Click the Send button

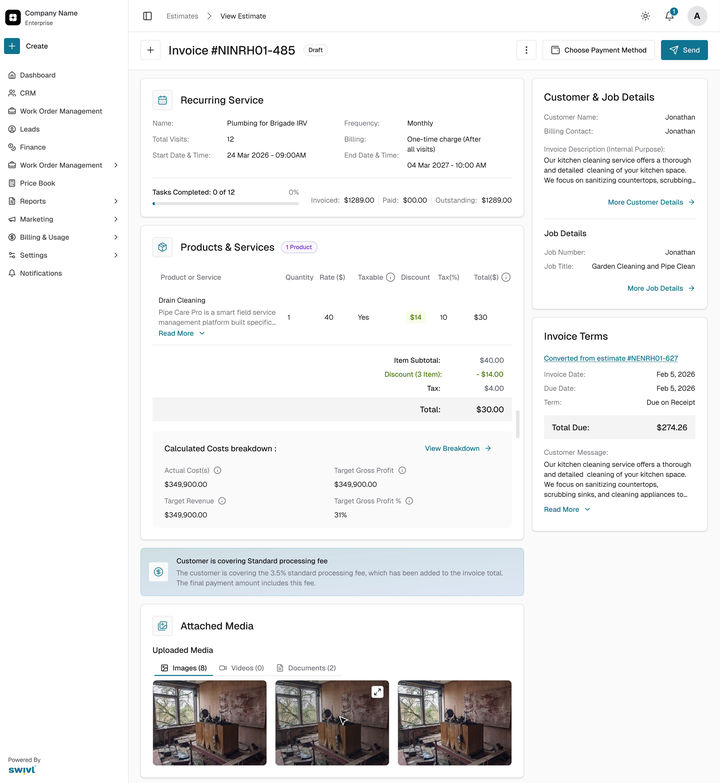pyautogui.click(x=684, y=50)
